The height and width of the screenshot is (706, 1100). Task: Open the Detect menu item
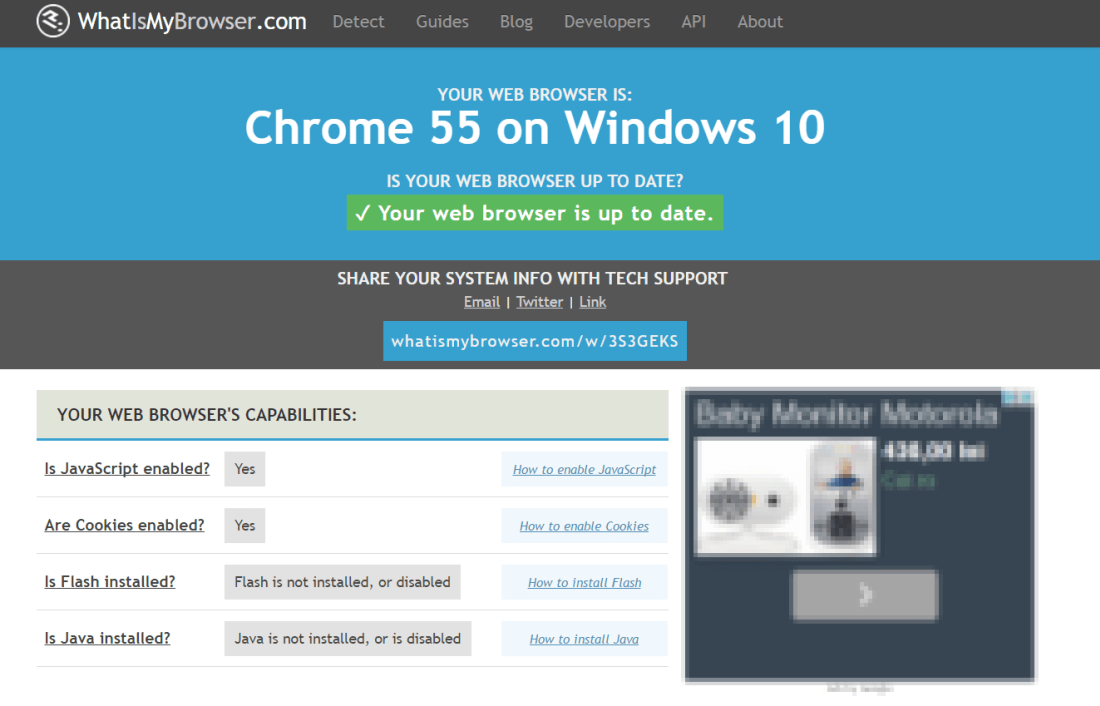(x=358, y=22)
